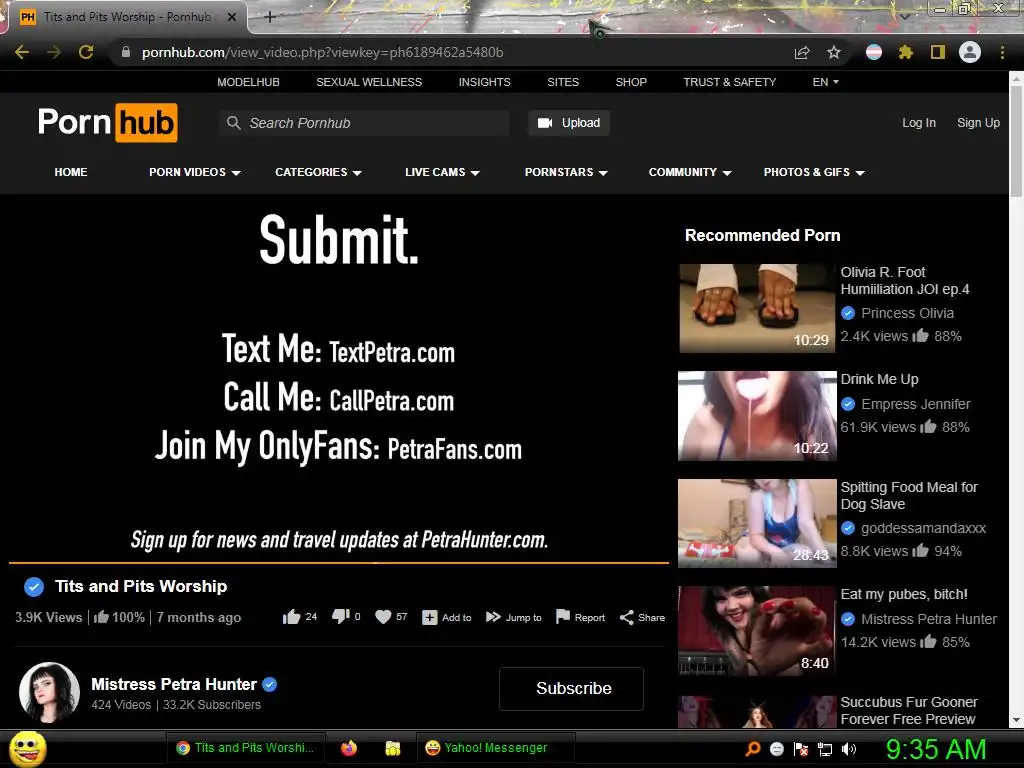The height and width of the screenshot is (768, 1024).
Task: Click the blue verified badge beside the video title
Action: [34, 586]
